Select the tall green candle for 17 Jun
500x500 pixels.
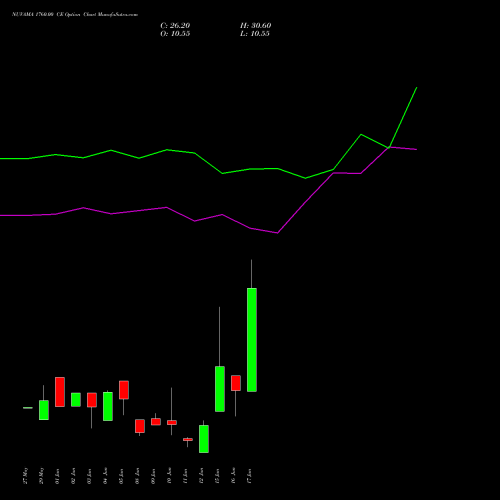coord(252,340)
